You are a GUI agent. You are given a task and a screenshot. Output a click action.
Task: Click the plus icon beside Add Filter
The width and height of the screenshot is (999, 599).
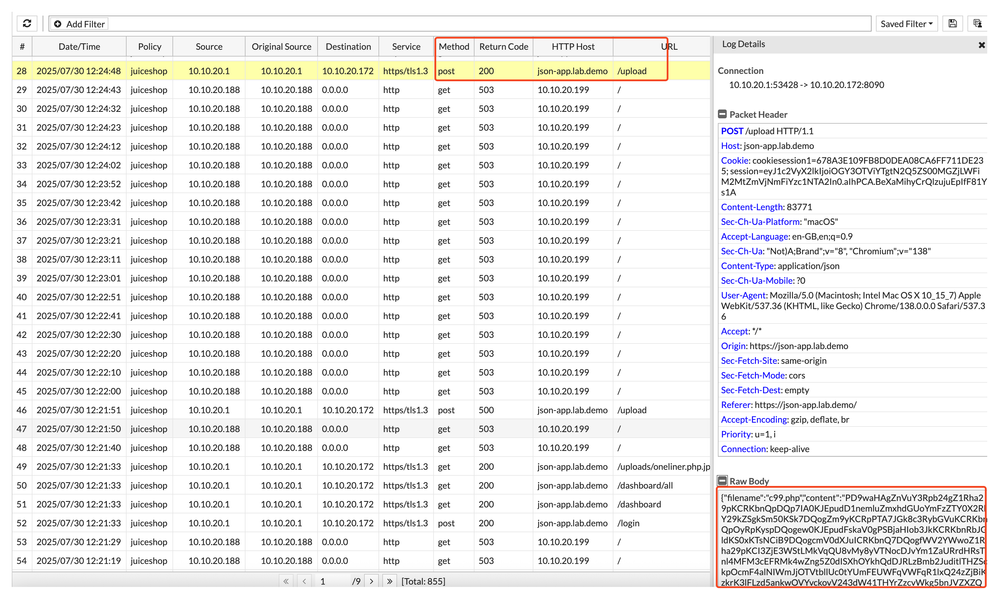[x=57, y=24]
